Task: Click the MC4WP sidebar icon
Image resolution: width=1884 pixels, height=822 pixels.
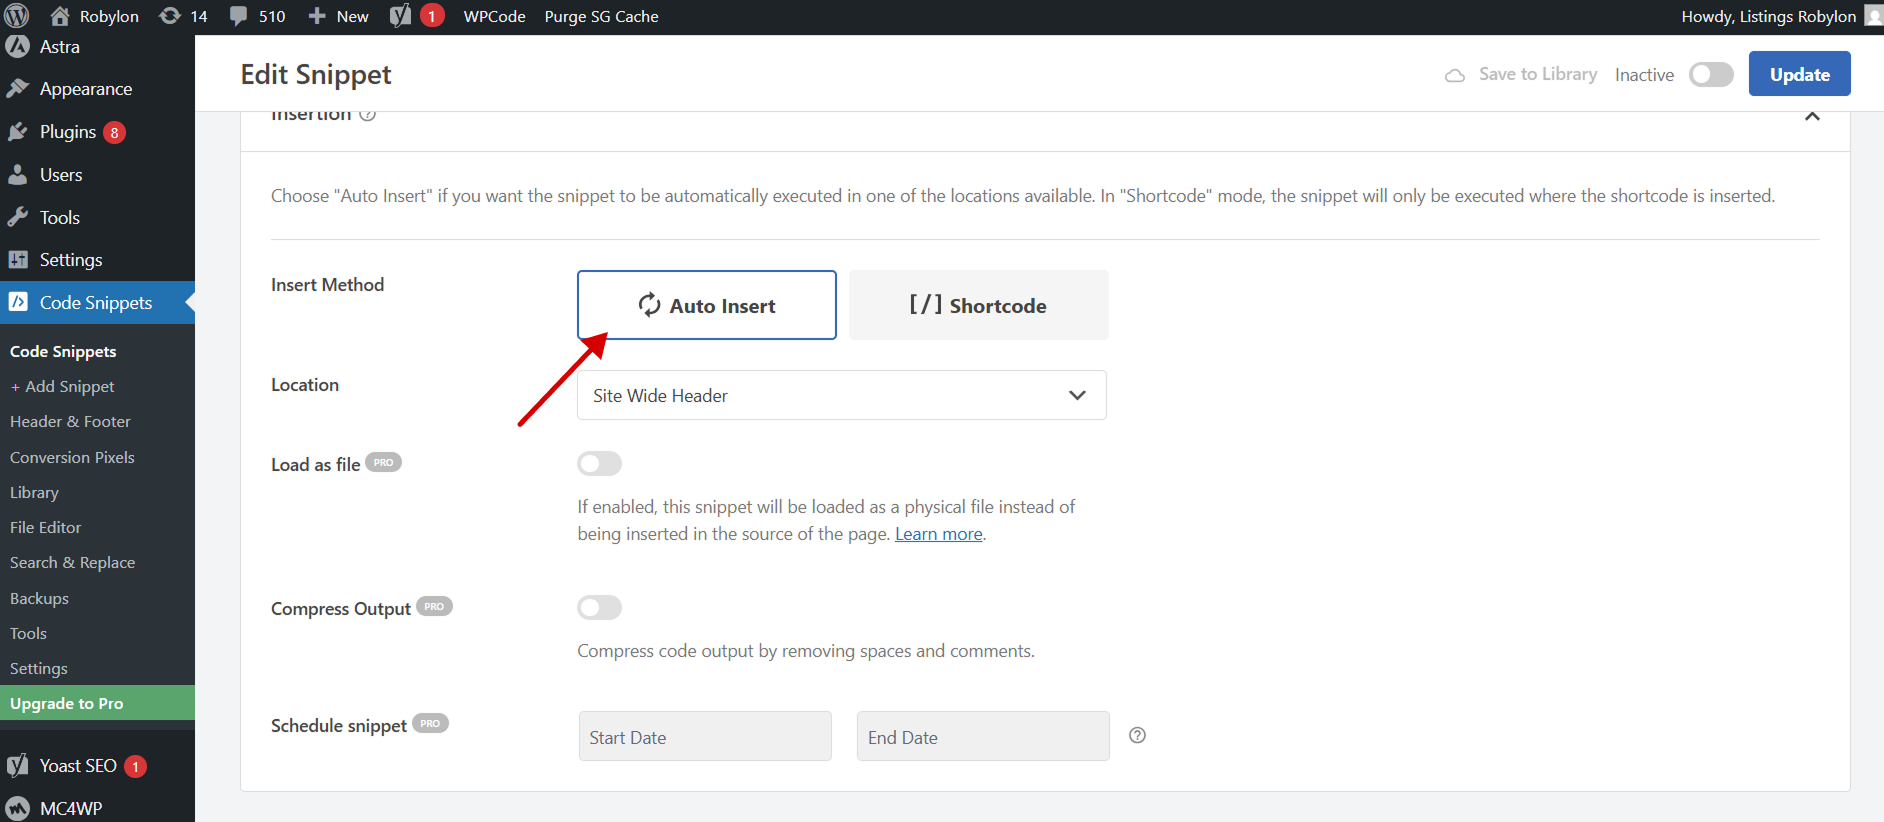Action: pos(17,808)
